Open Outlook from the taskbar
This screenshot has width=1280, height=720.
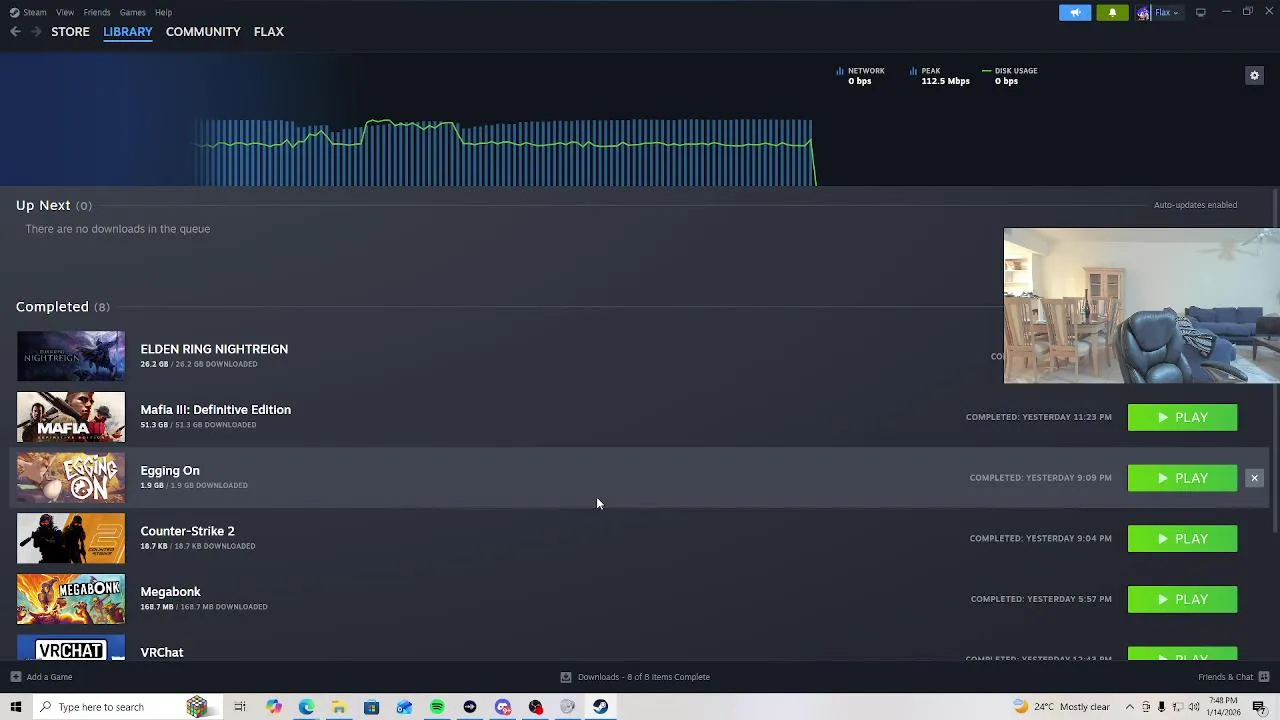[404, 707]
